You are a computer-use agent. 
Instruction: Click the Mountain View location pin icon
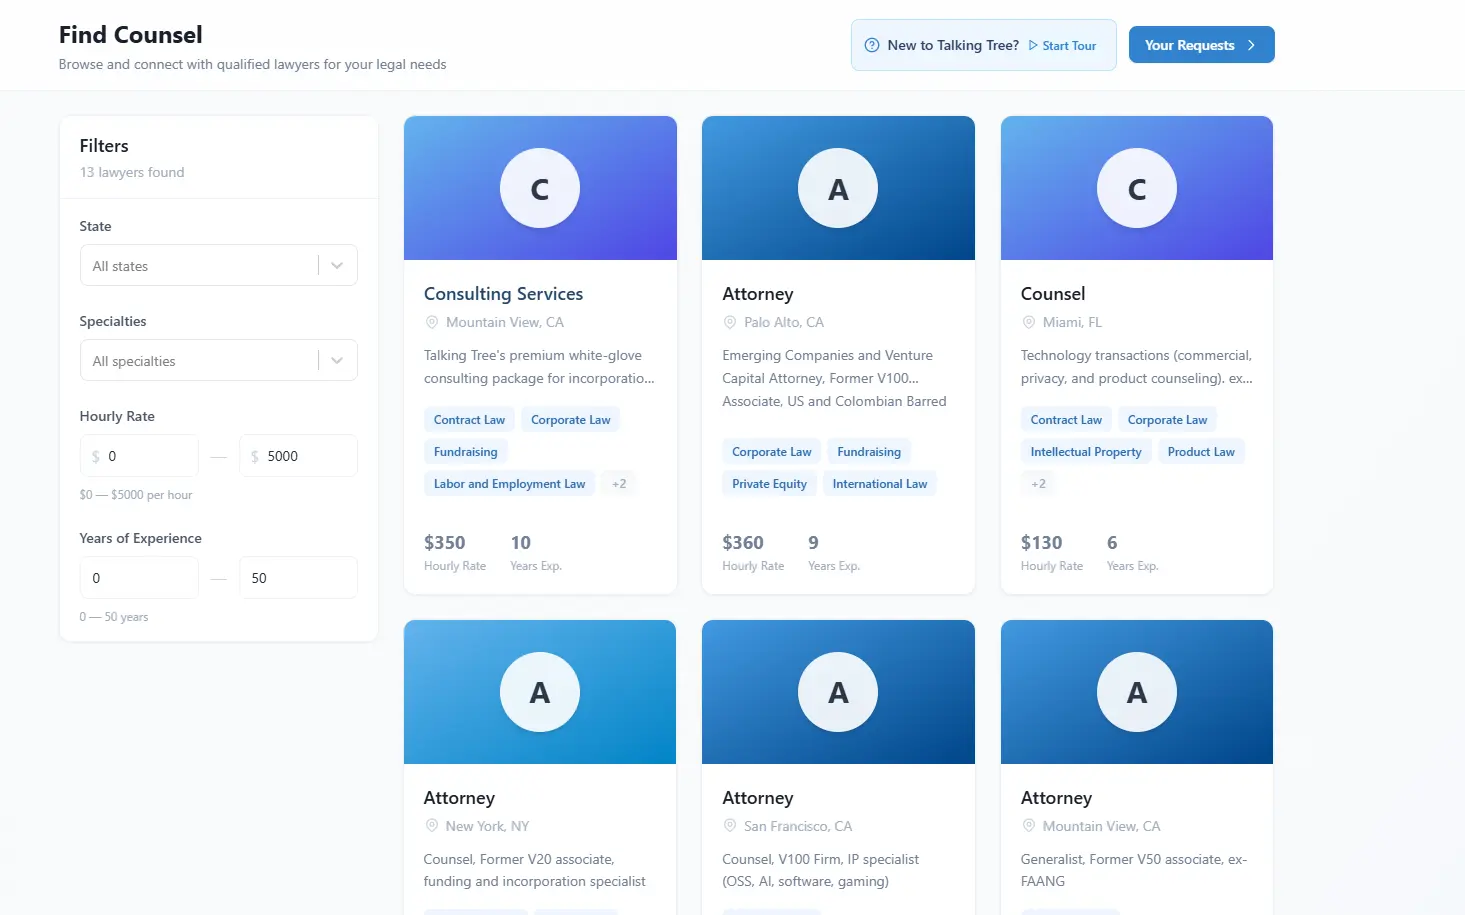coord(432,322)
